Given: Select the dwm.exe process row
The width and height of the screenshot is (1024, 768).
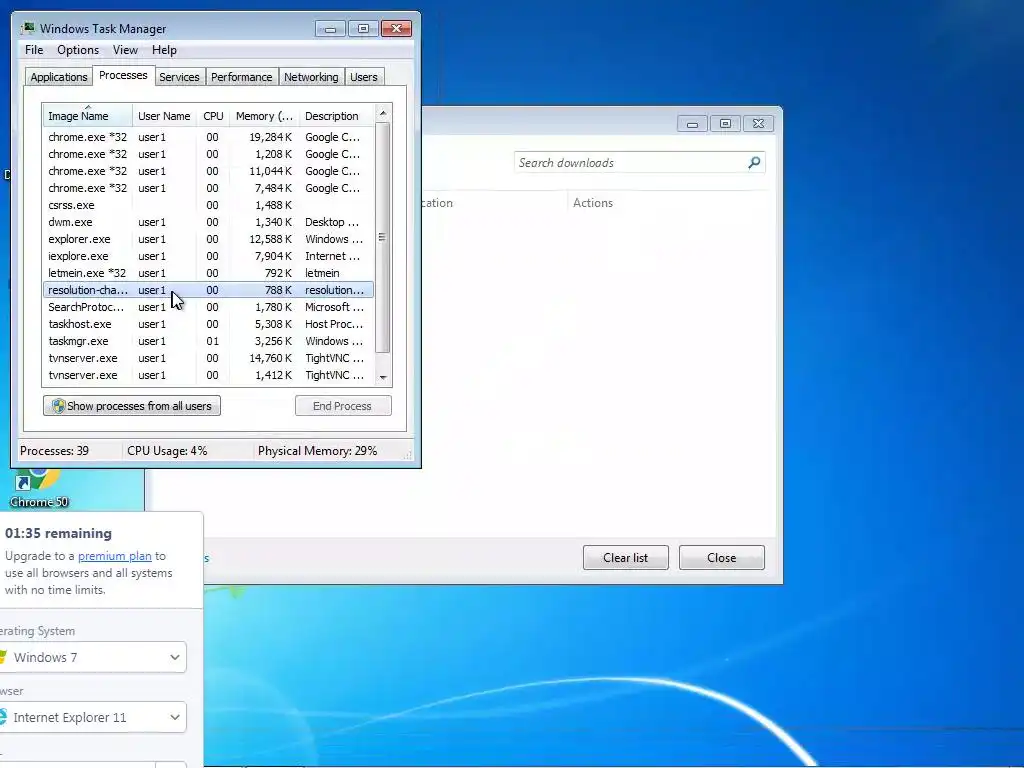Looking at the screenshot, I should click(208, 222).
